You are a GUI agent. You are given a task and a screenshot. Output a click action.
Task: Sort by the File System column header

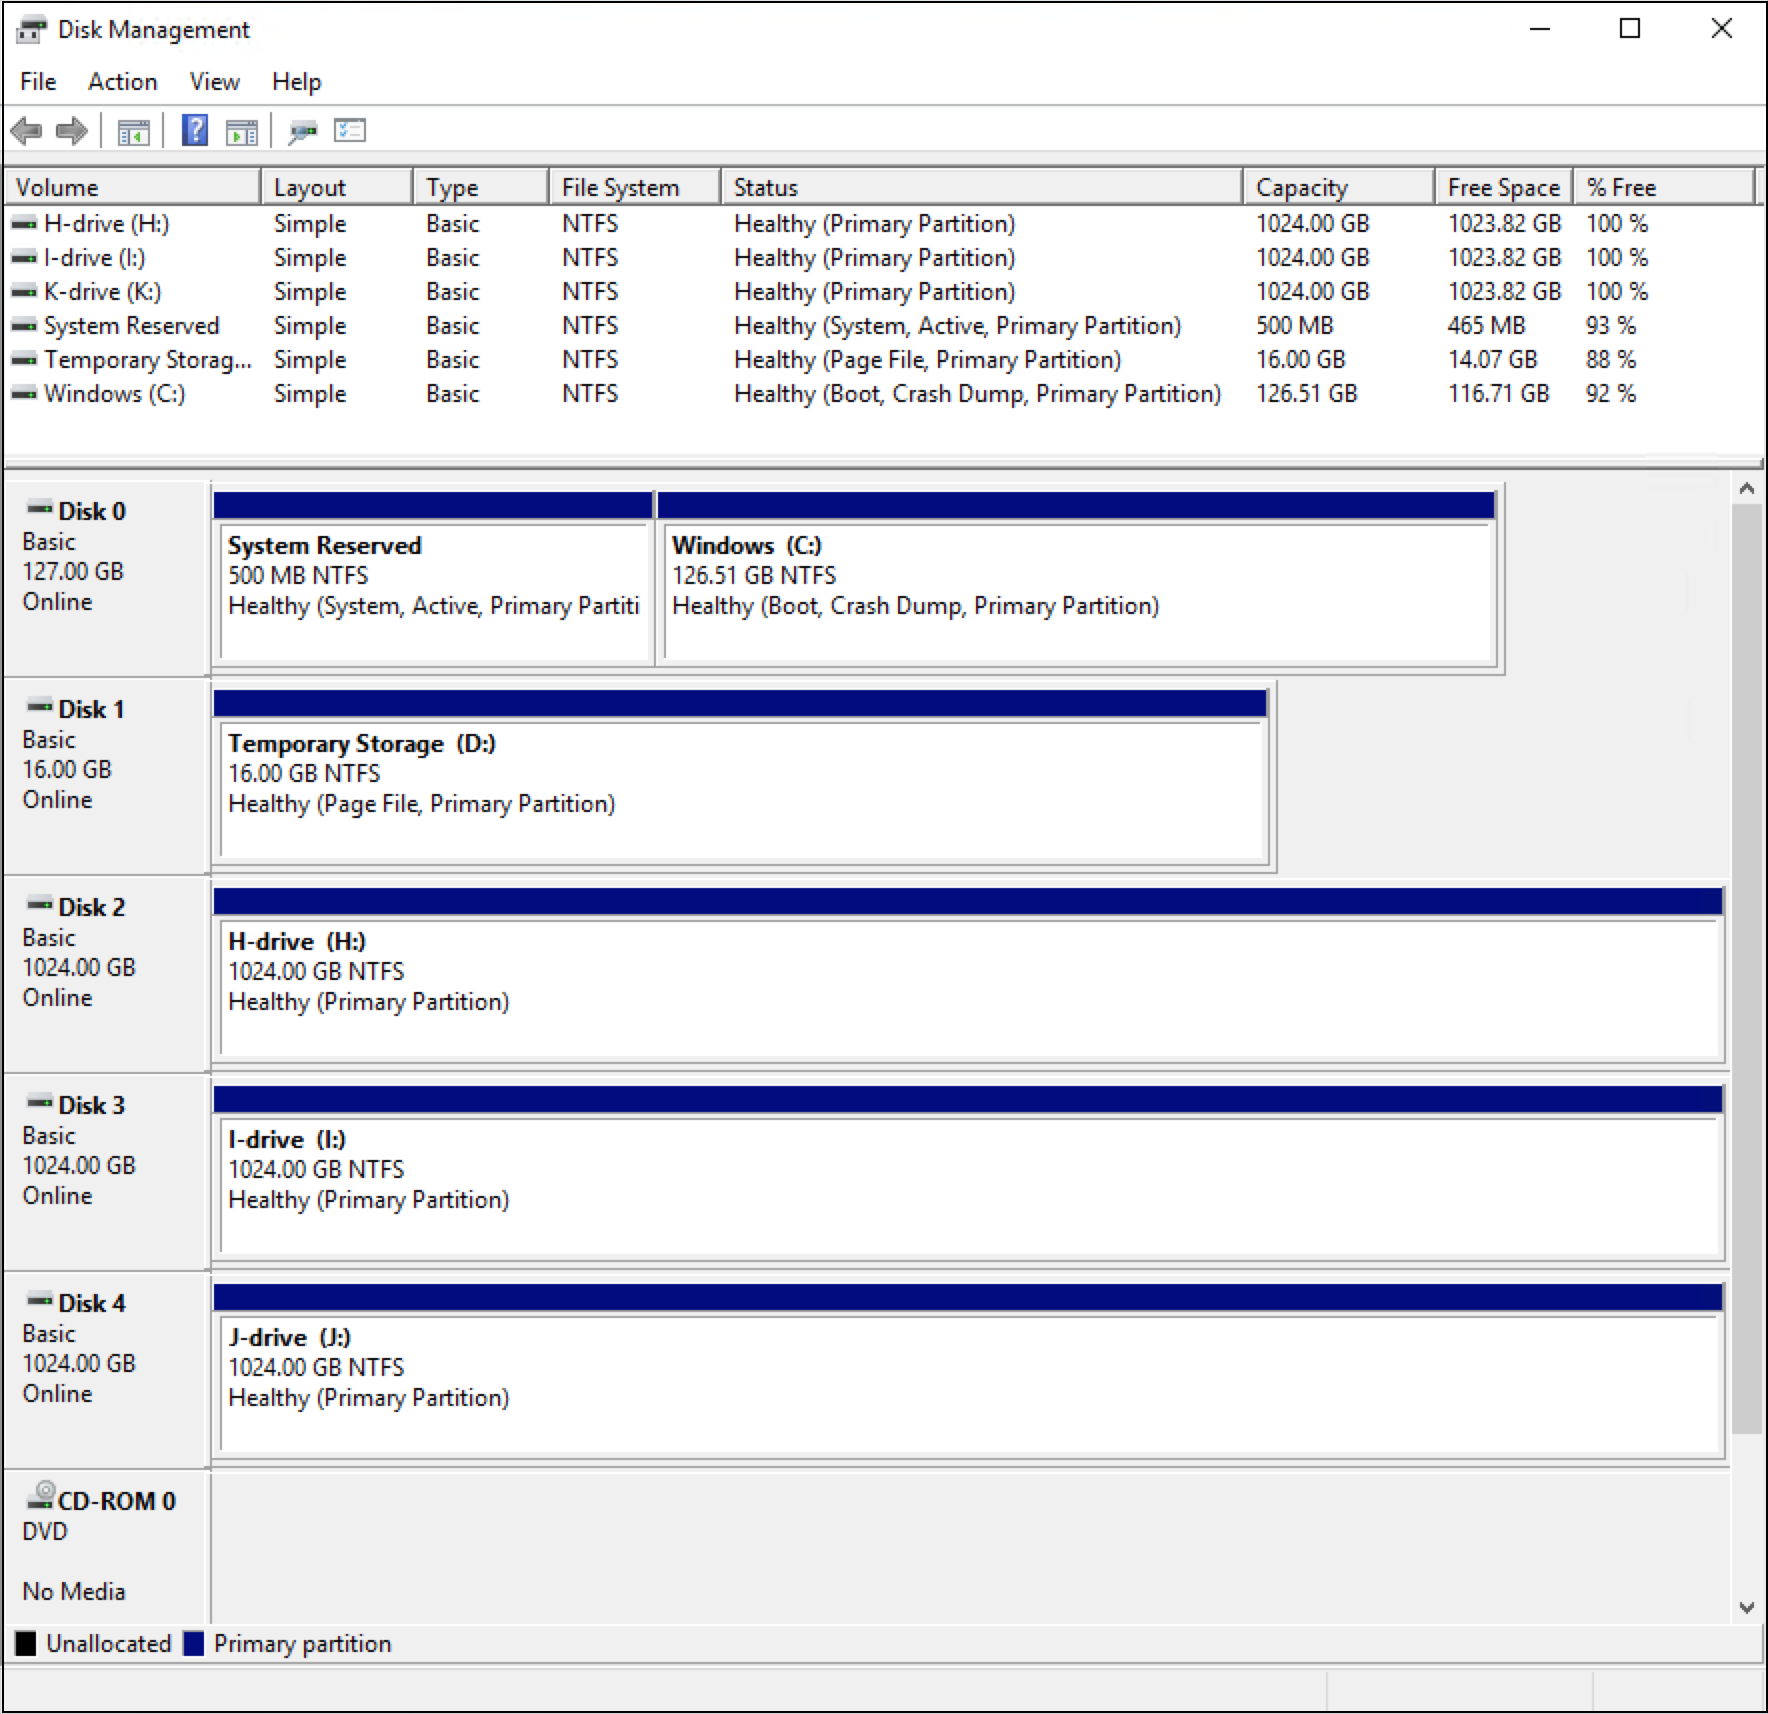635,187
